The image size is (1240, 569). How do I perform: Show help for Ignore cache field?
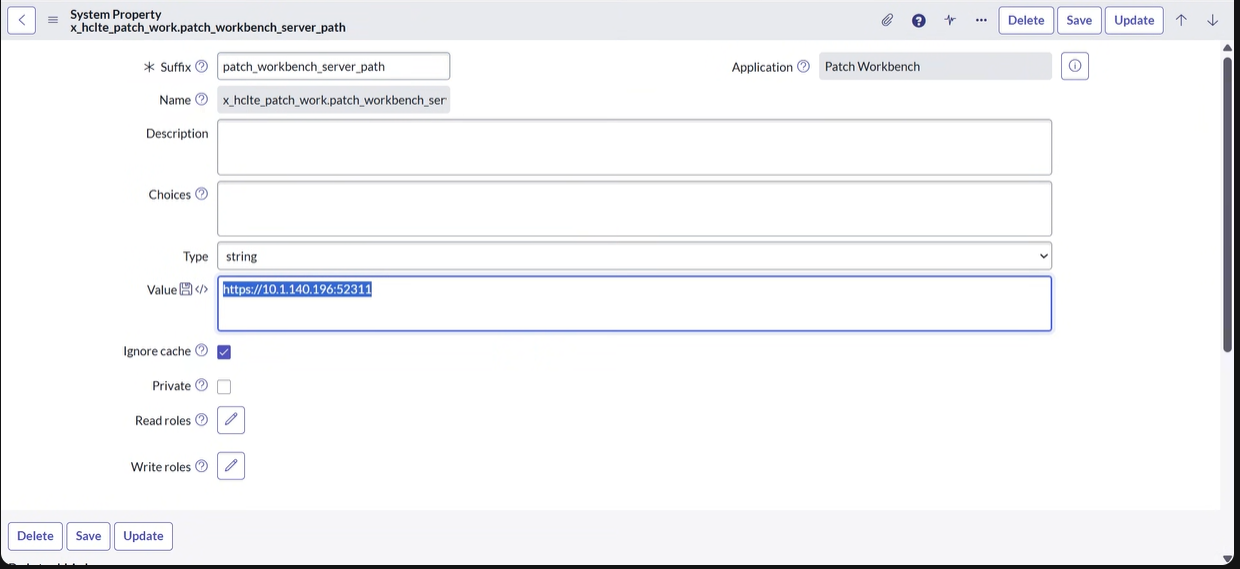(x=201, y=350)
